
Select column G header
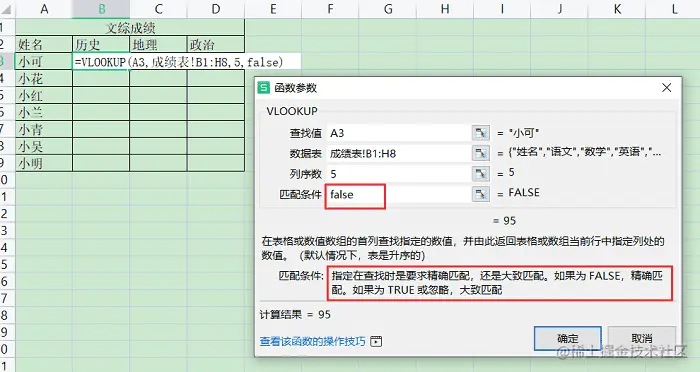[388, 9]
